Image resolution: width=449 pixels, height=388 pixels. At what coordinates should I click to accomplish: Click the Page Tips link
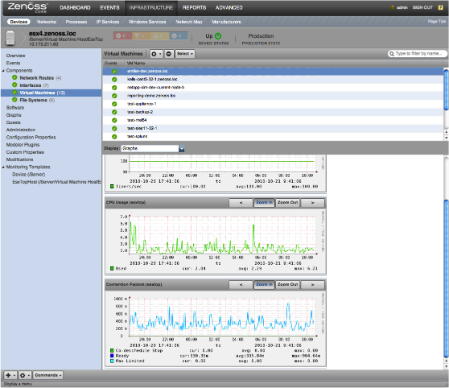coord(437,21)
